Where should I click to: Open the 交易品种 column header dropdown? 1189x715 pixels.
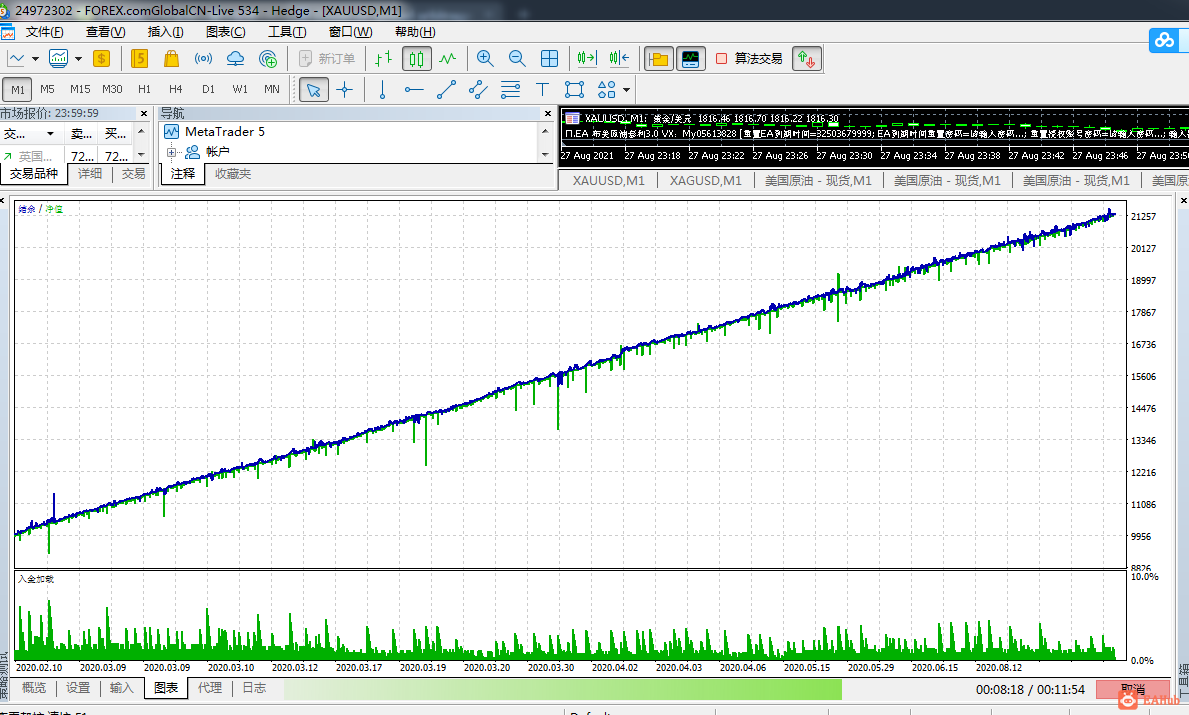50,134
